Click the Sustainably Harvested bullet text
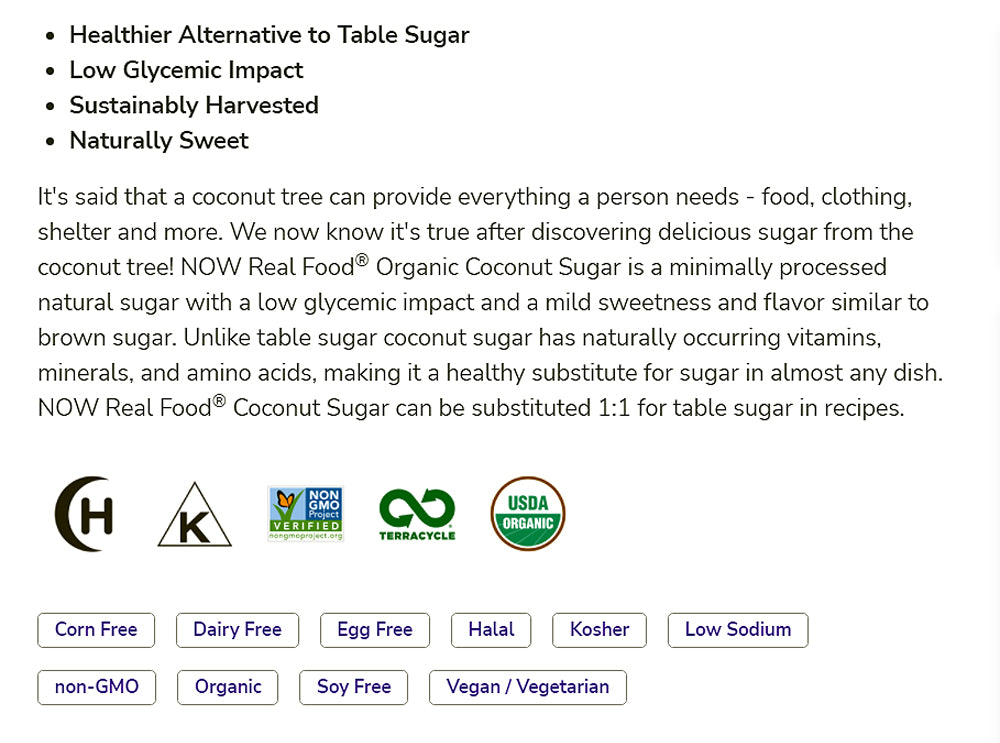The width and height of the screenshot is (1000, 743). 194,105
